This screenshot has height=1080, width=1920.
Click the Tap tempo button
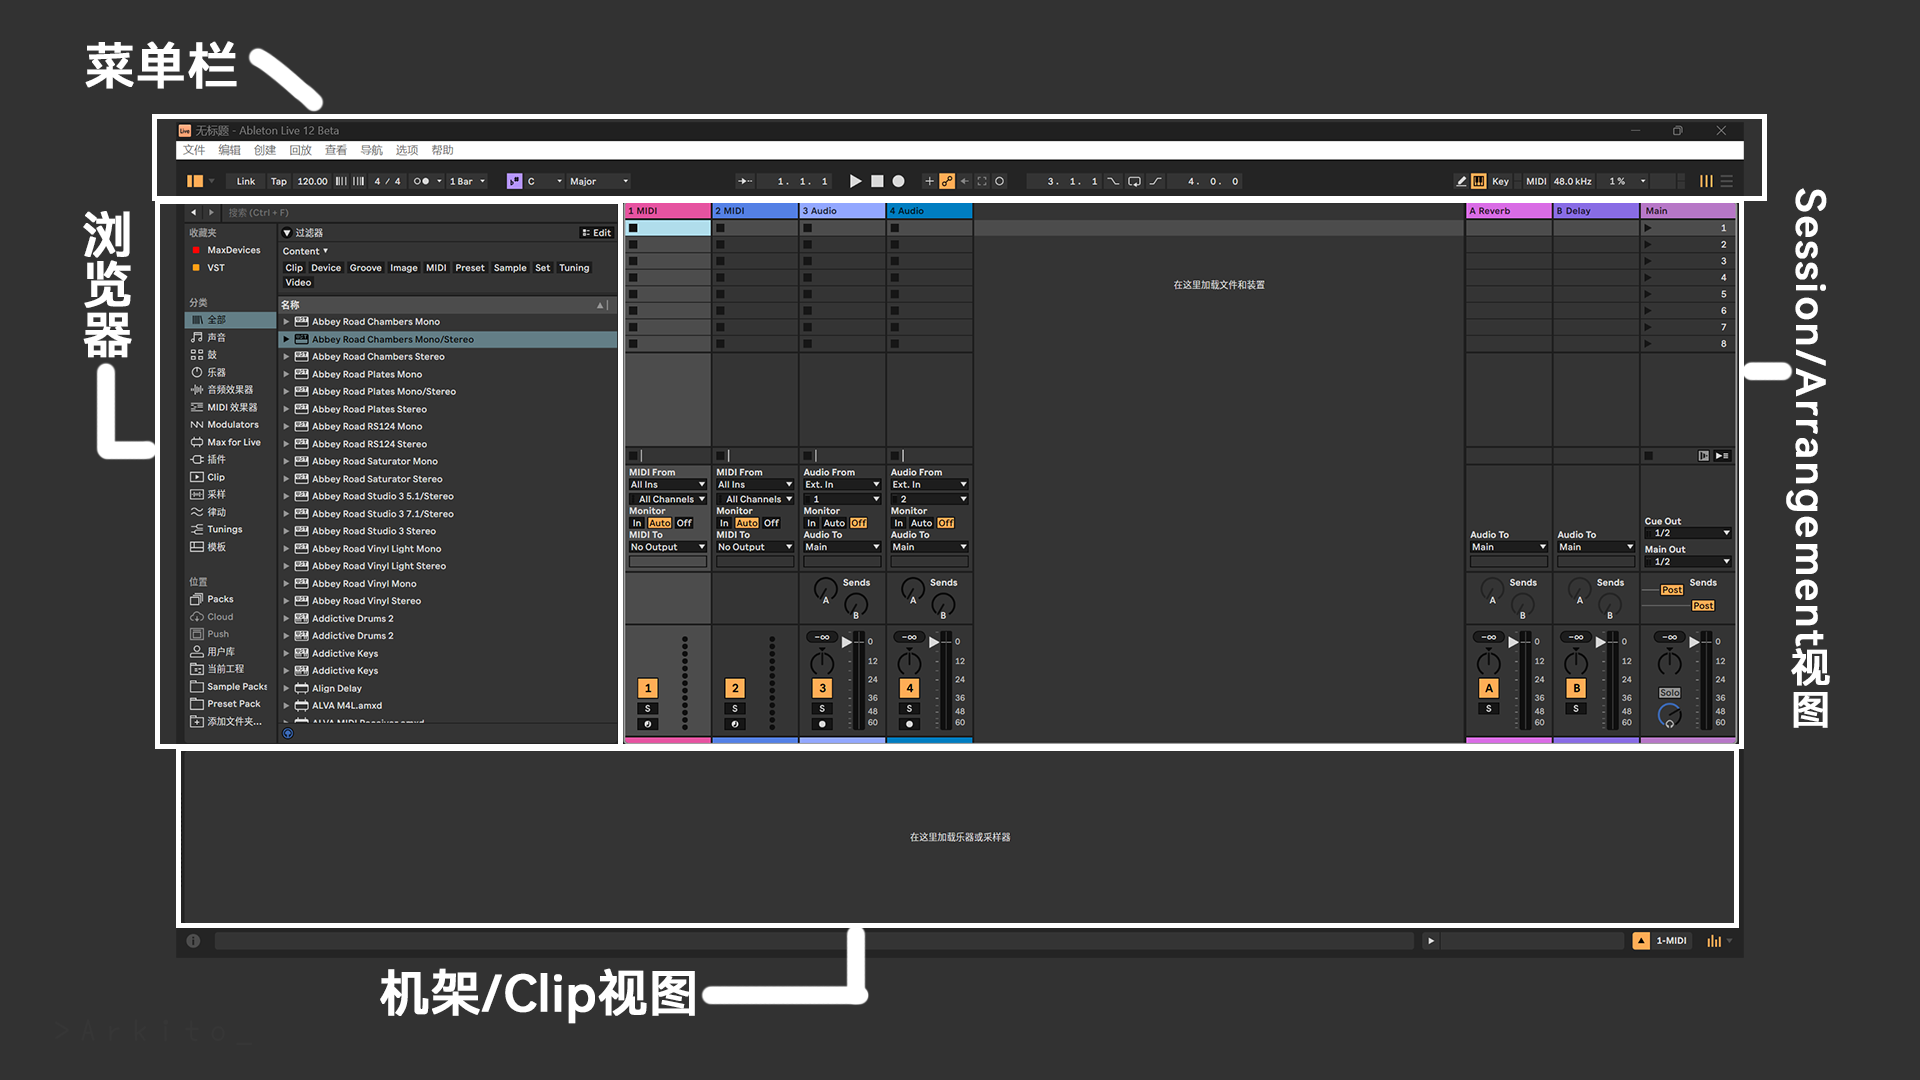pos(278,181)
